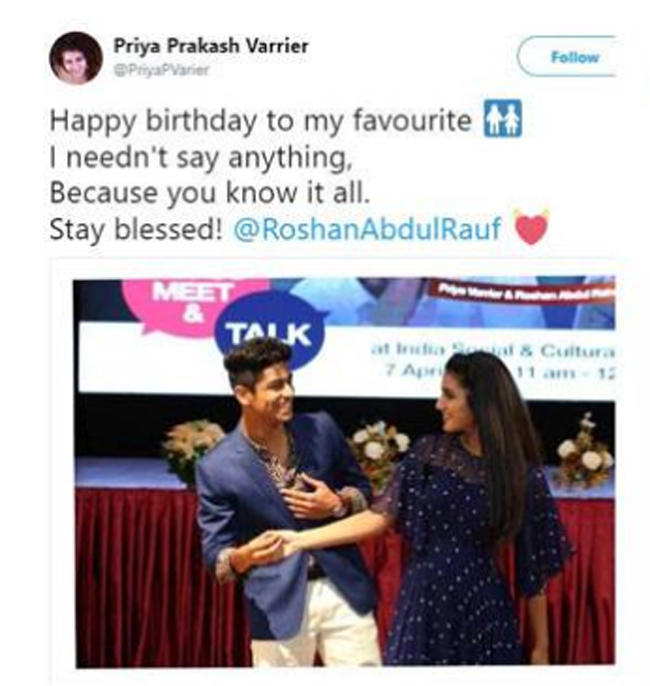Click the 'at India Social & Cultural' banner text
650x686 pixels.
(493, 350)
